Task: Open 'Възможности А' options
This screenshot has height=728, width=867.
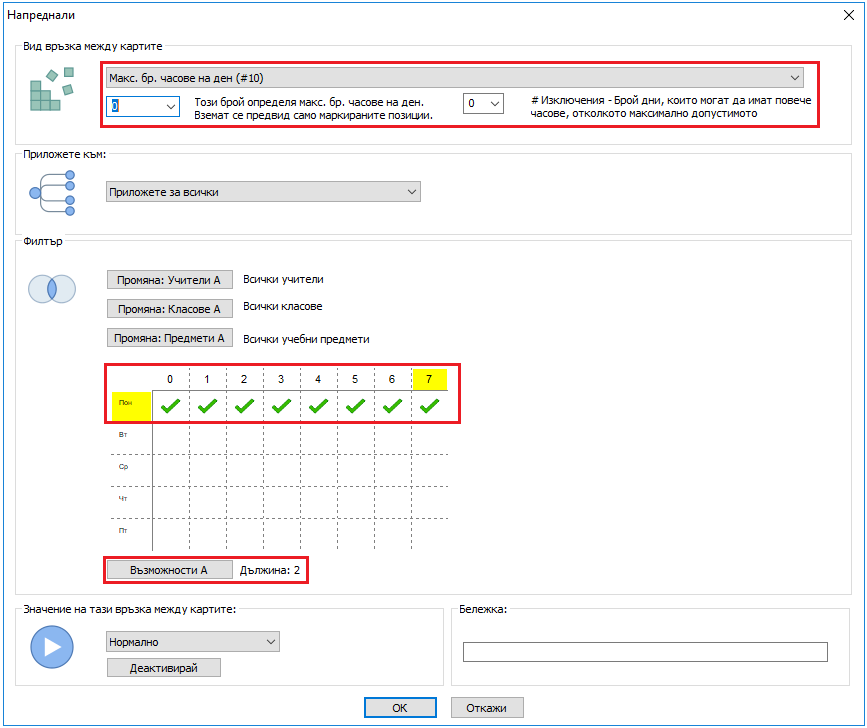Action: [x=169, y=570]
